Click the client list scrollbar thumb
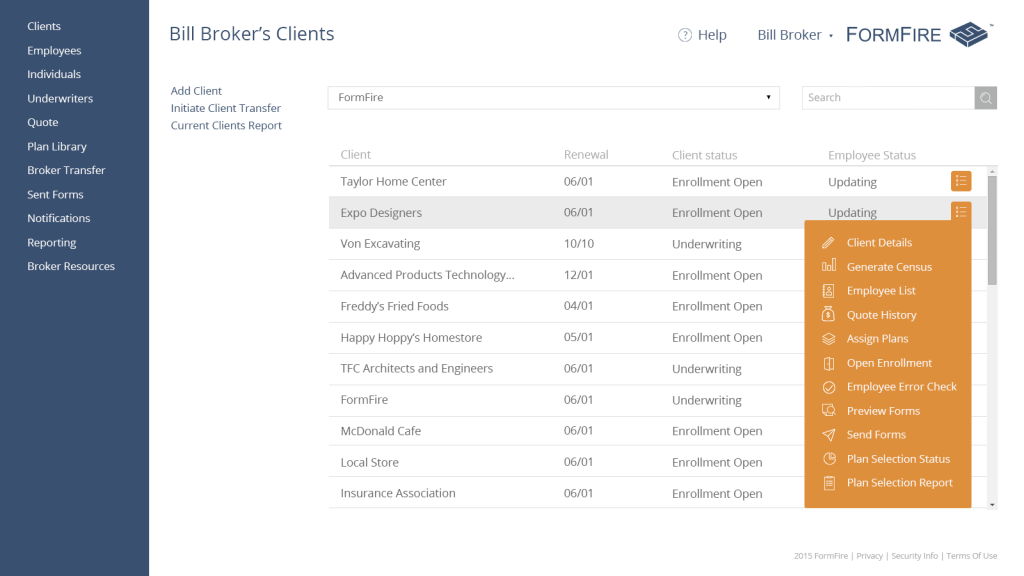 [x=992, y=231]
